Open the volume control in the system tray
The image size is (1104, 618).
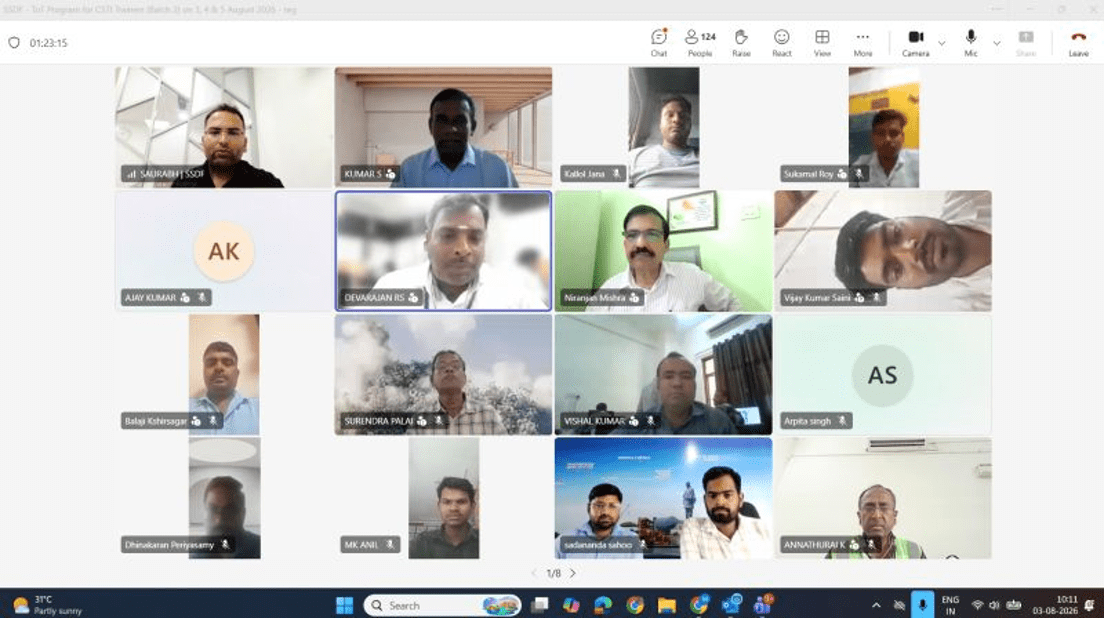point(994,605)
